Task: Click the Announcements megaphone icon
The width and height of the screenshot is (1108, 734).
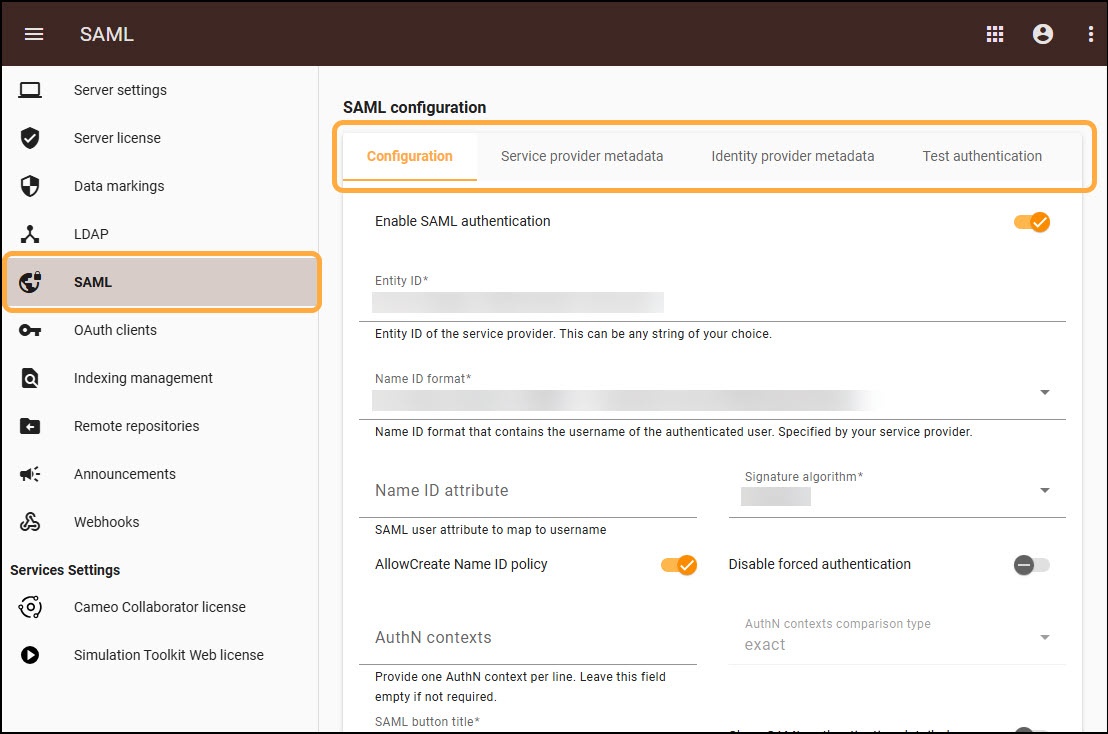Action: (30, 474)
